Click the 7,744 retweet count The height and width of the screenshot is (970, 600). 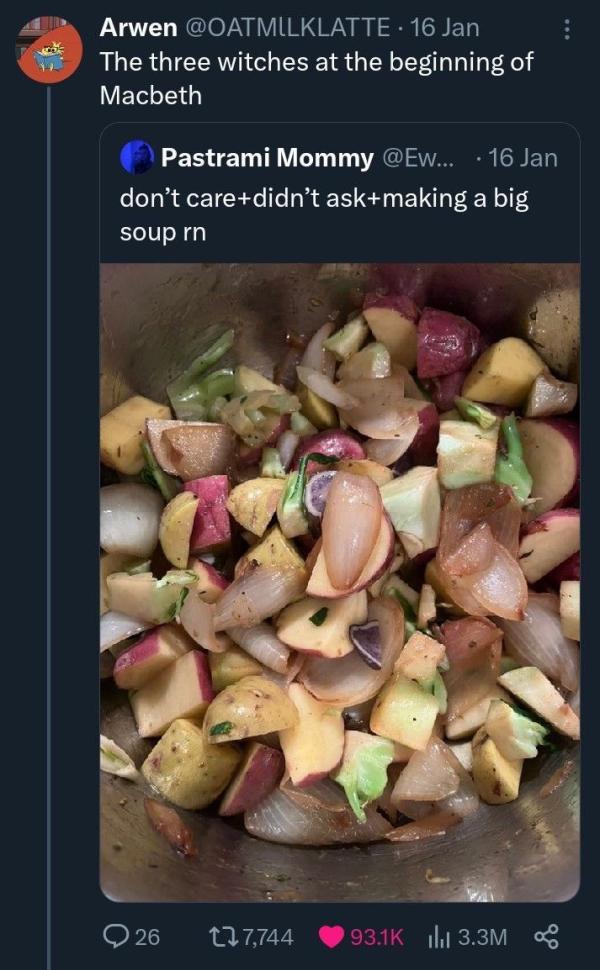(266, 936)
